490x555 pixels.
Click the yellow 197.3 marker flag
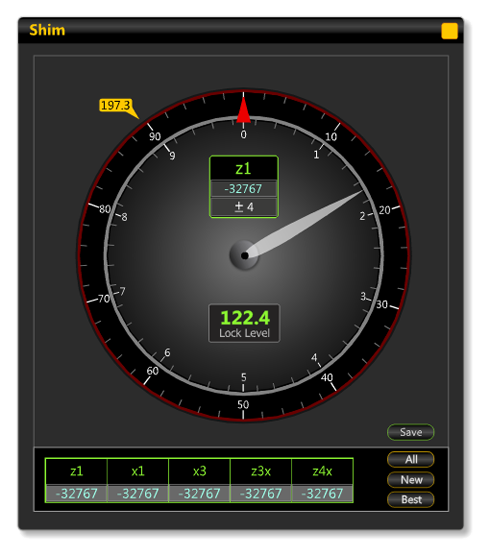[x=115, y=105]
